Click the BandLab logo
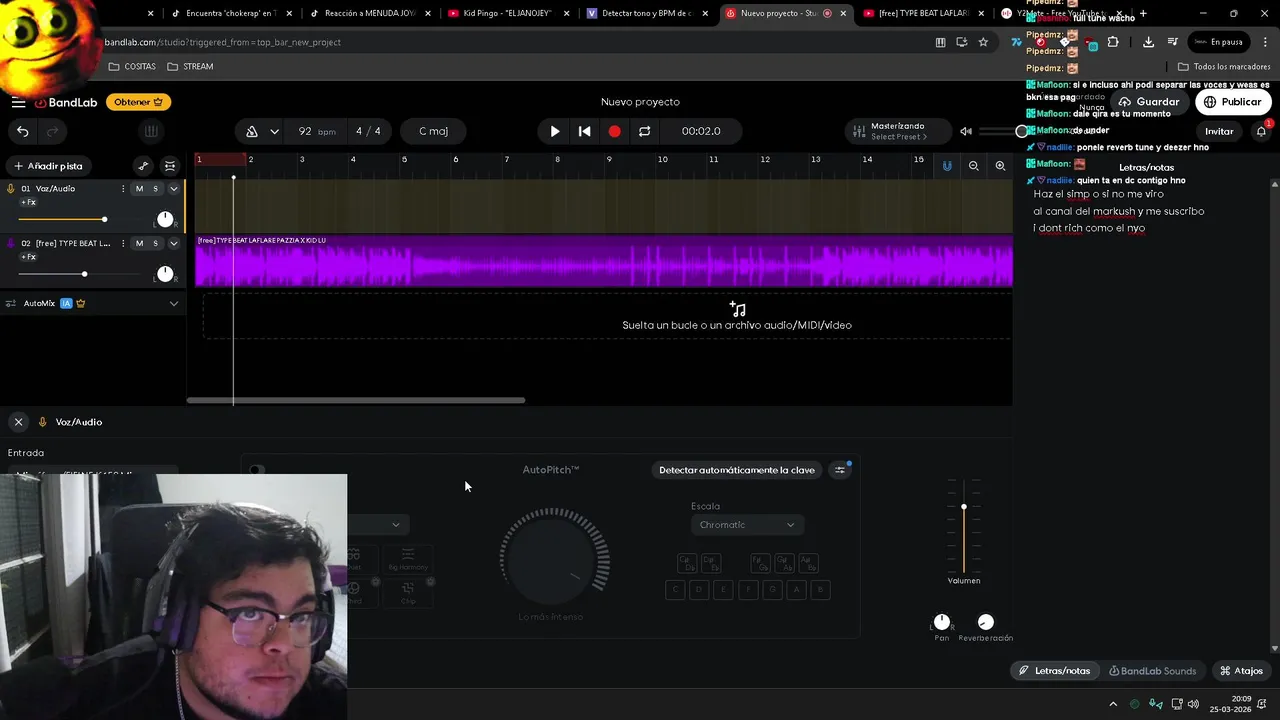This screenshot has height=720, width=1280. point(66,102)
